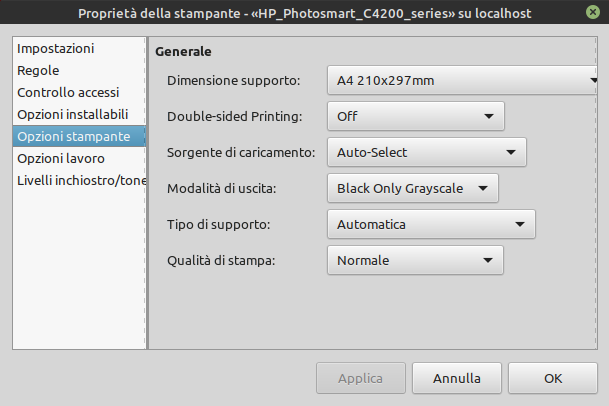
Task: Expand the Double-sided Printing dropdown
Action: click(415, 116)
